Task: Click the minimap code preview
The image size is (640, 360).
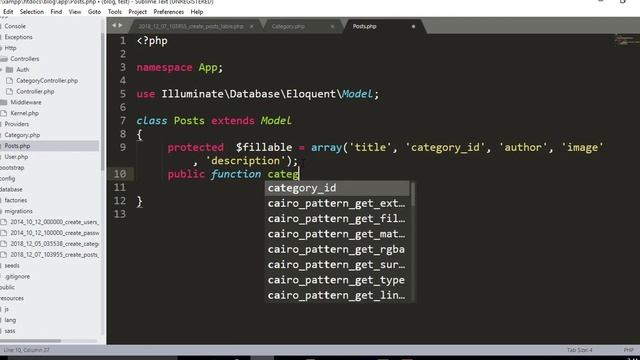Action: 627,40
